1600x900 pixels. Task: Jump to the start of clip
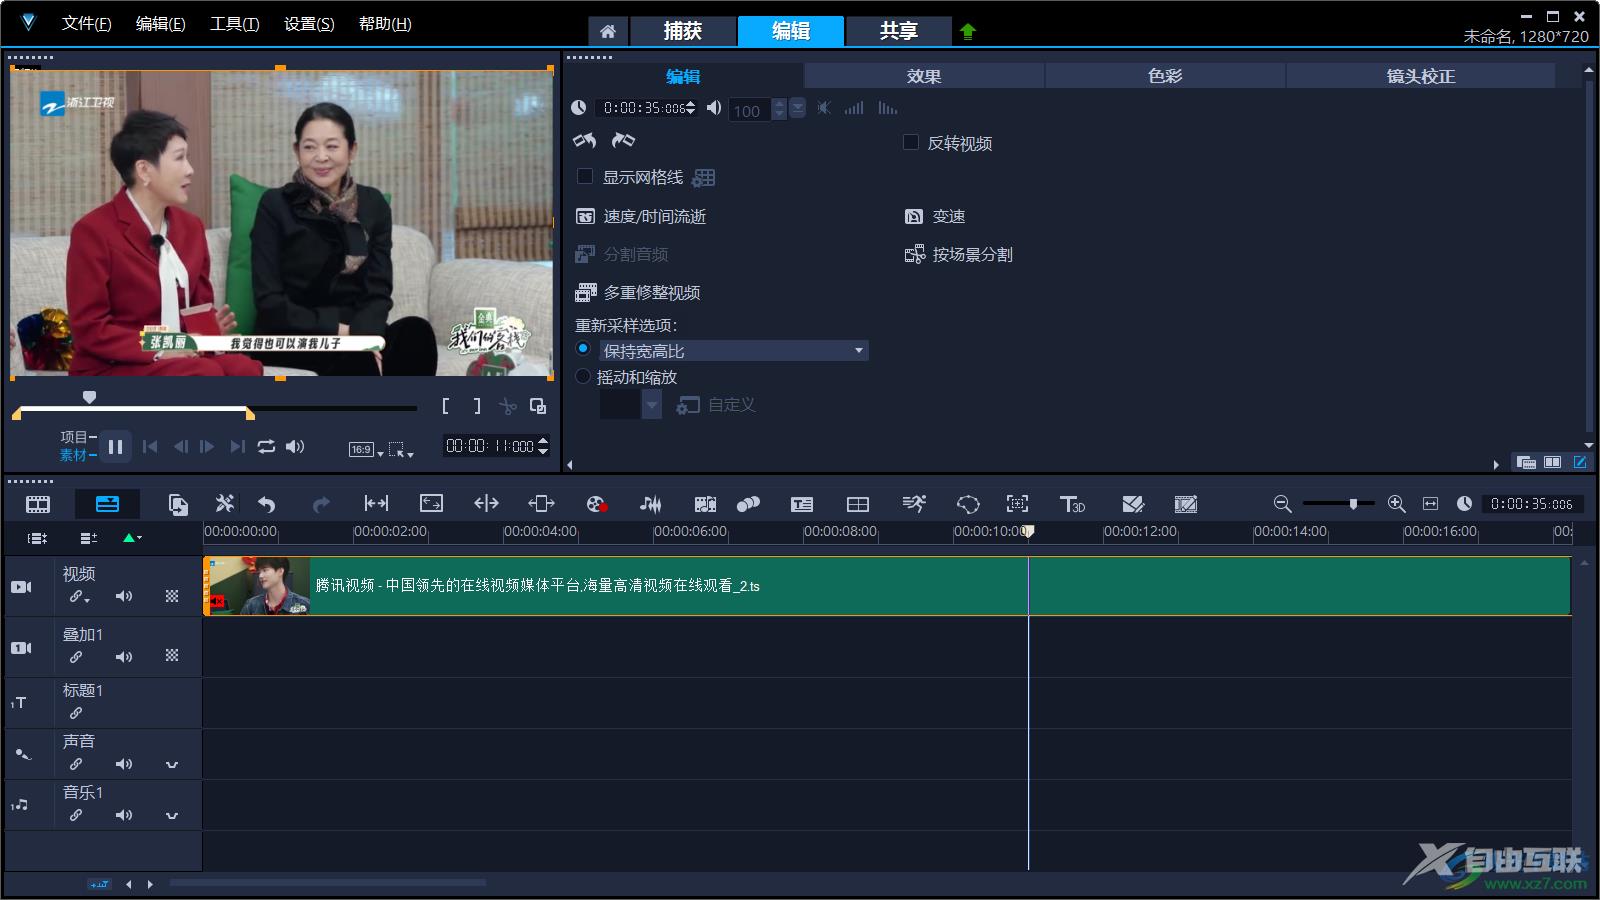(150, 447)
